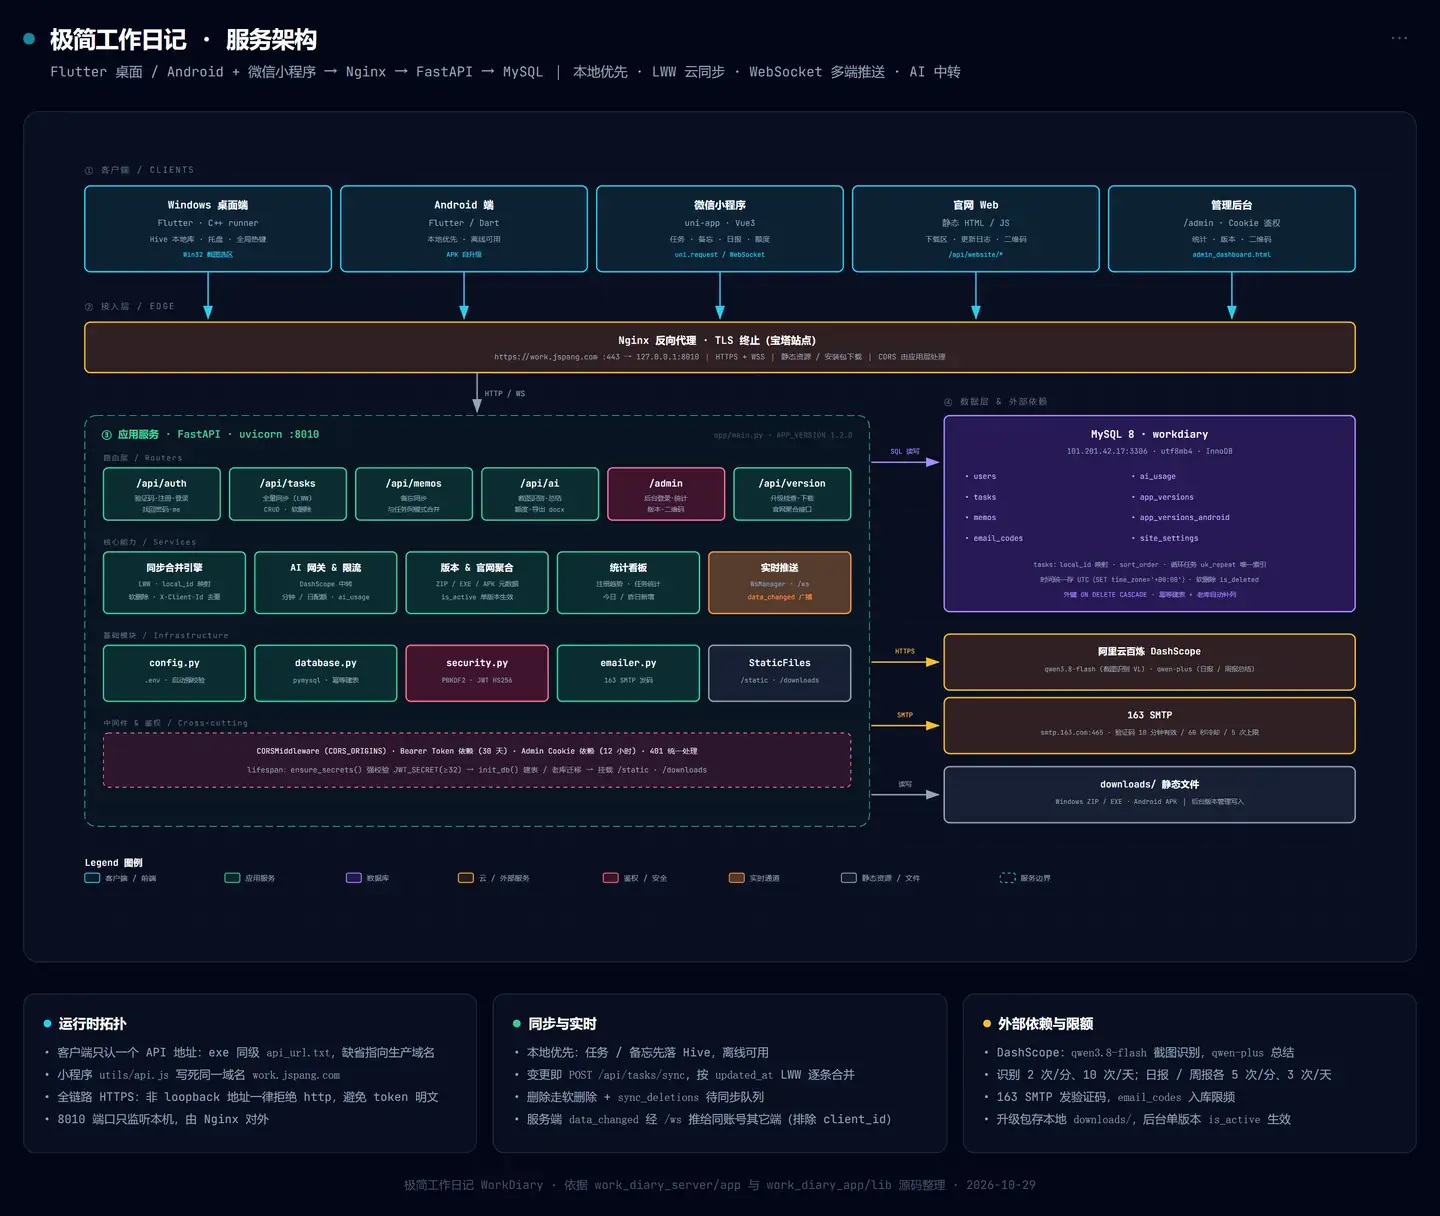
Task: Select the 版本 & 官网聚合 service box
Action: [477, 583]
